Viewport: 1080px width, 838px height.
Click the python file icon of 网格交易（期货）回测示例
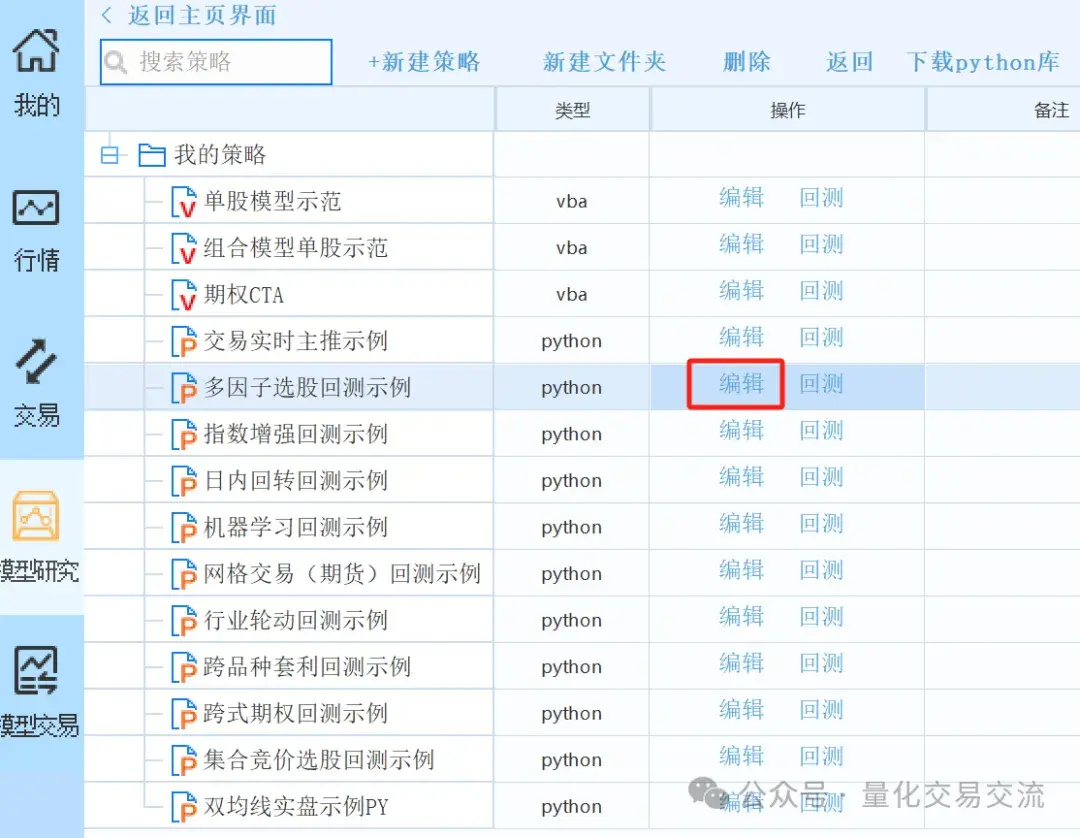(184, 574)
